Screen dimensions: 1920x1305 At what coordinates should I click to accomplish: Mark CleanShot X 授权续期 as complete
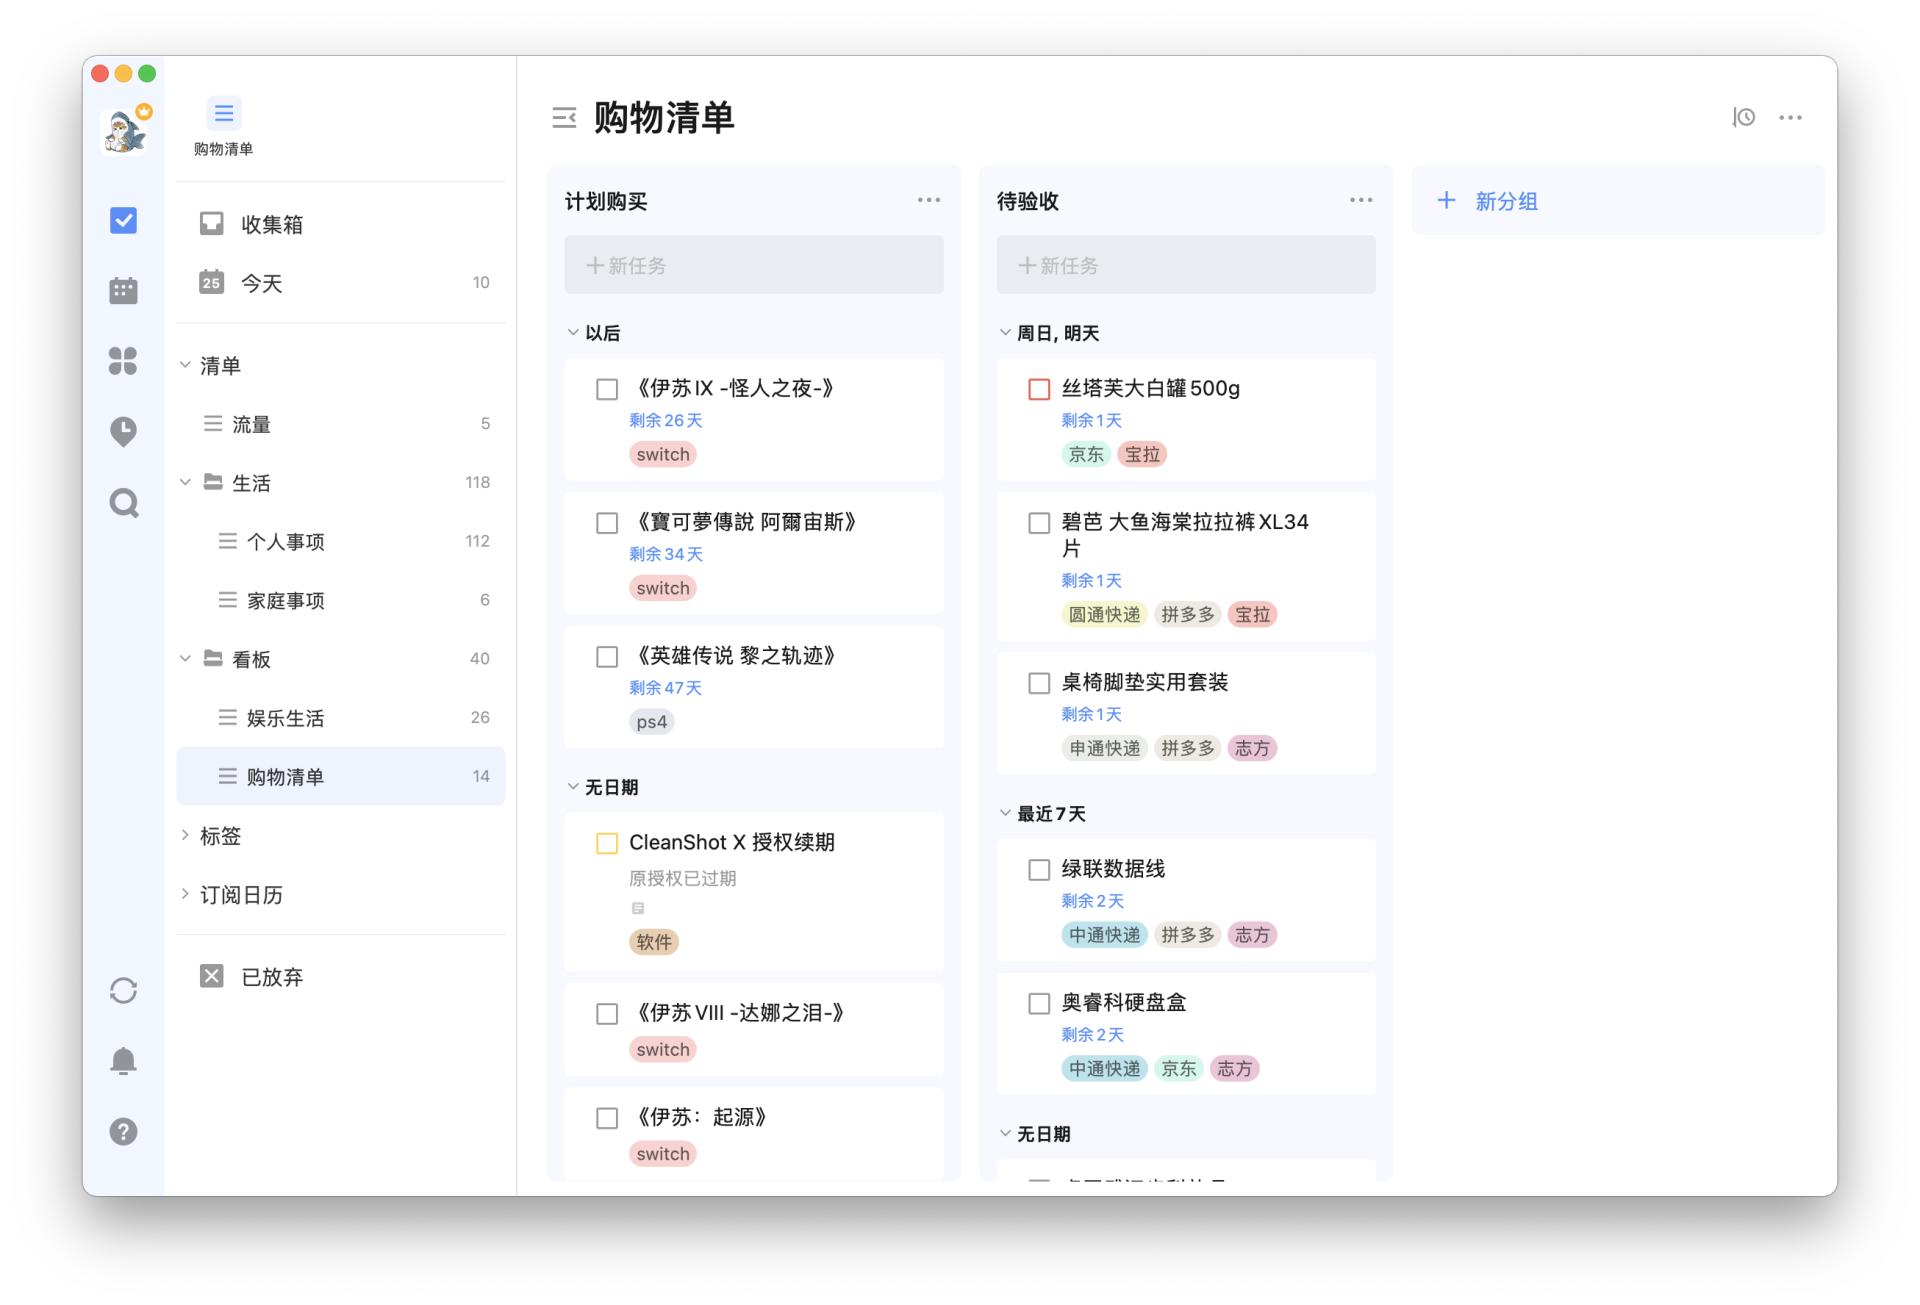[607, 843]
